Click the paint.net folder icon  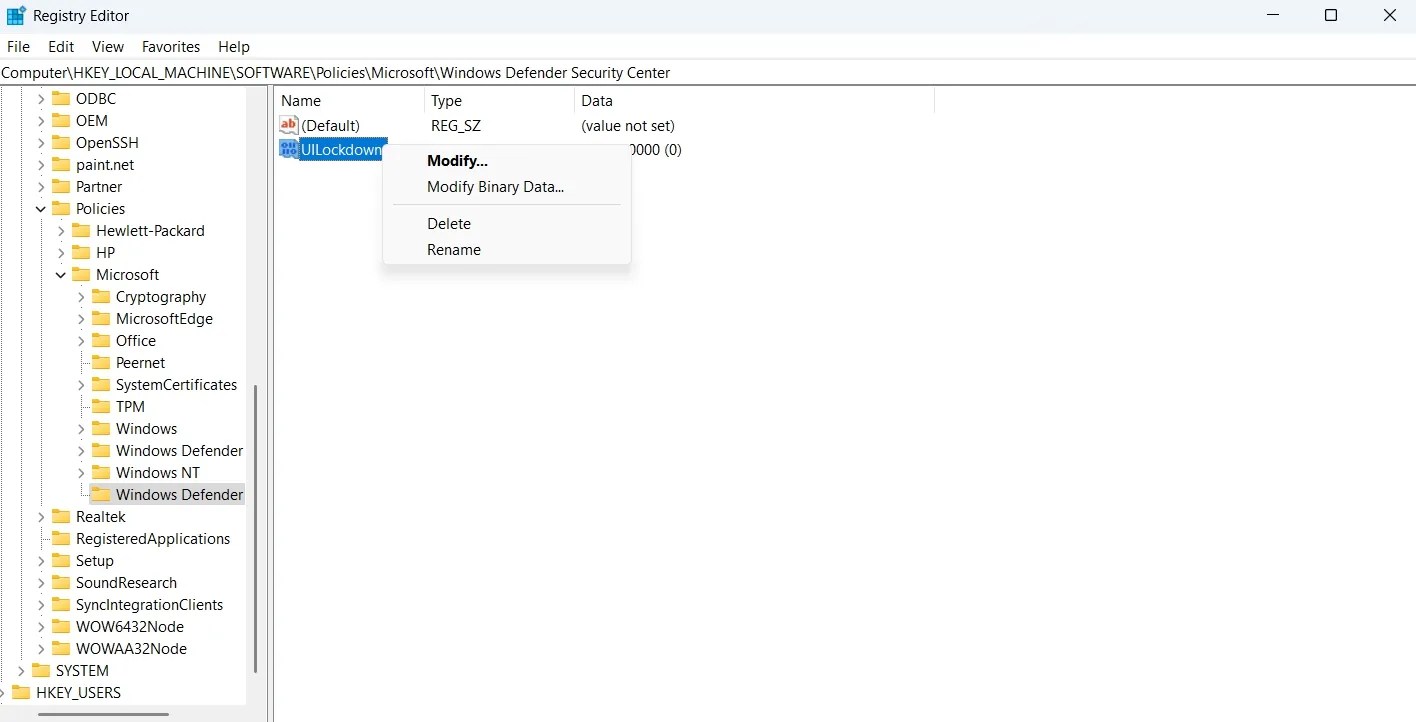click(x=59, y=164)
